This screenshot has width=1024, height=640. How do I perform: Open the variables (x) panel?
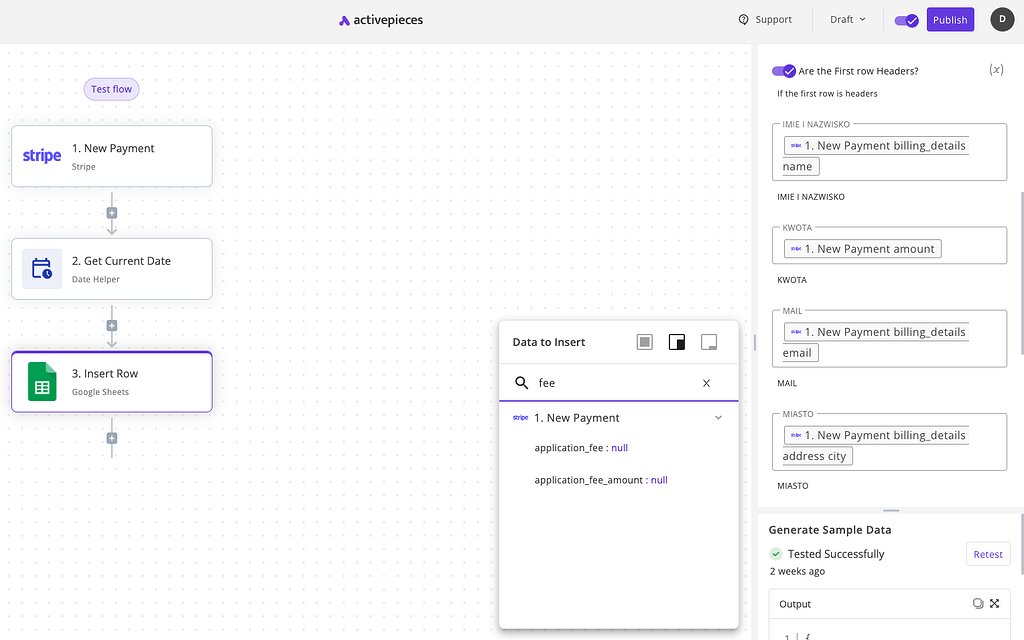coord(996,69)
